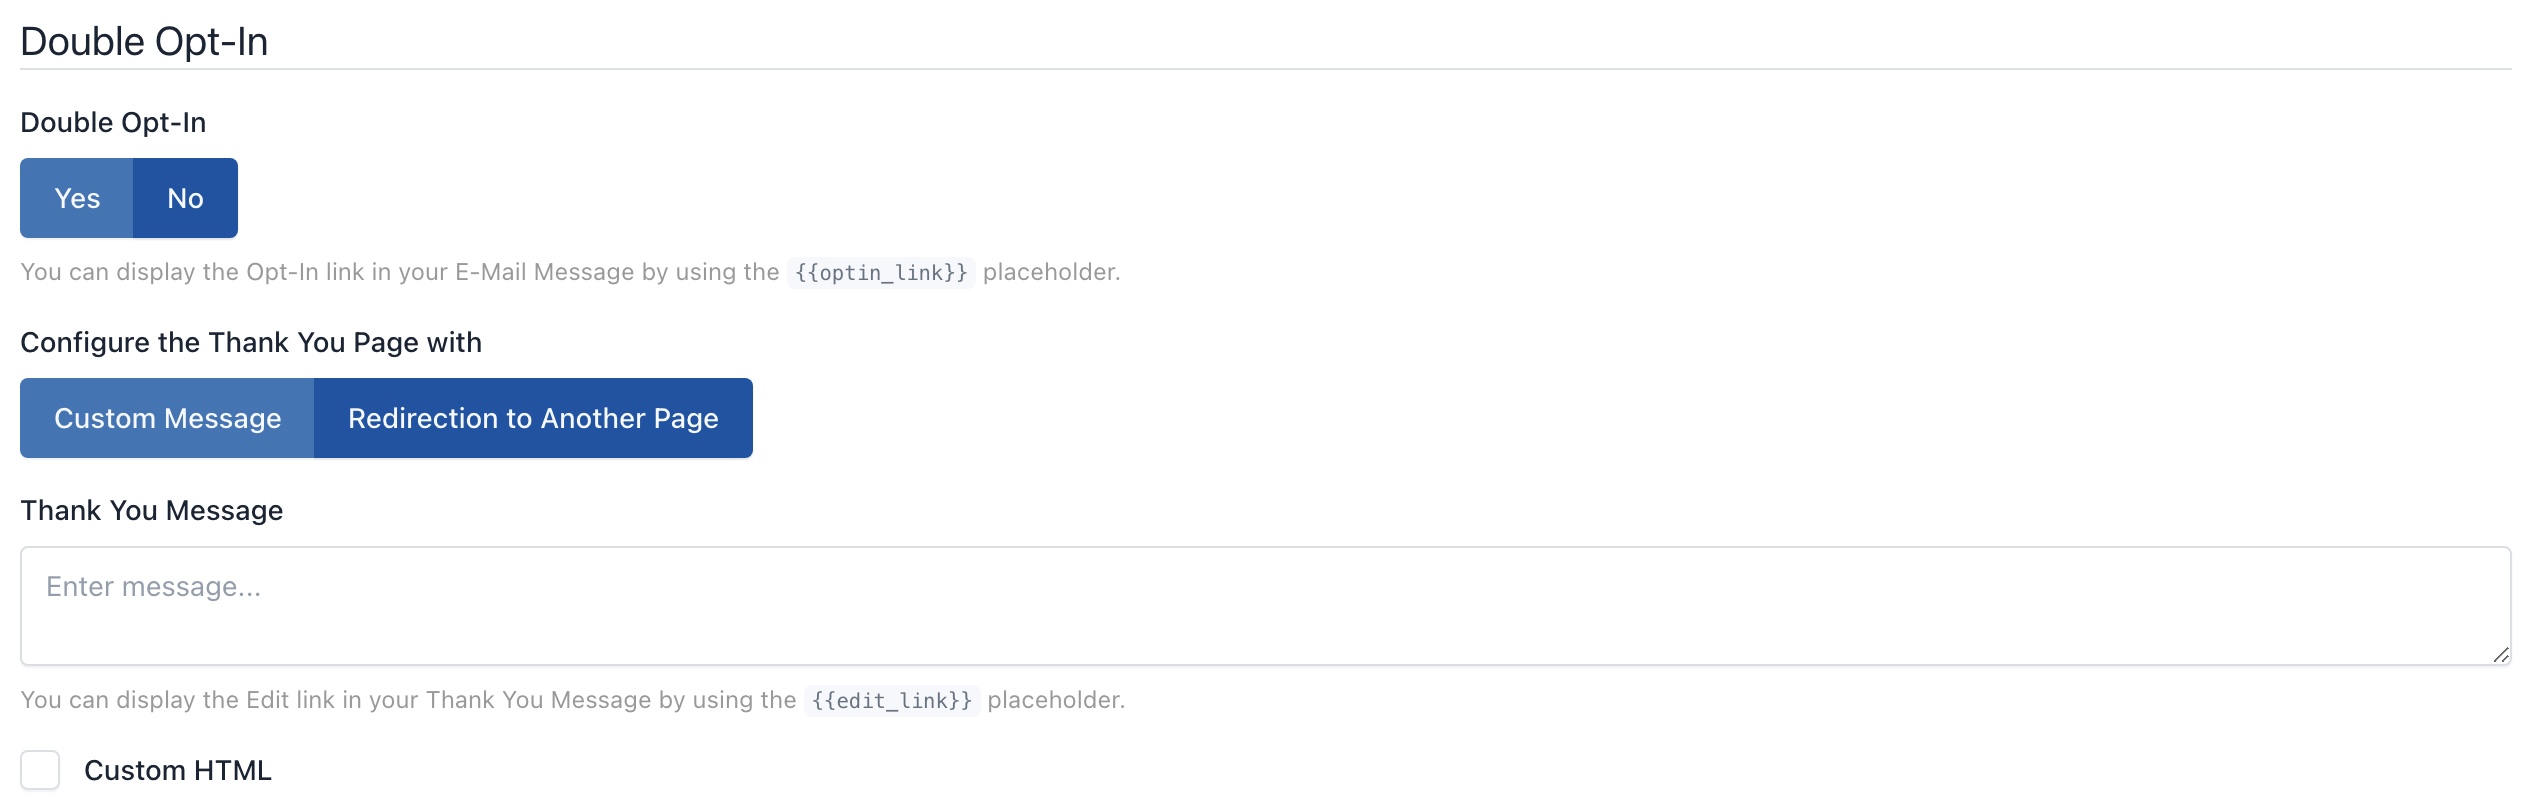Screen dimensions: 2528x804
Task: Click the {{edit_link}} placeholder code
Action: [891, 700]
